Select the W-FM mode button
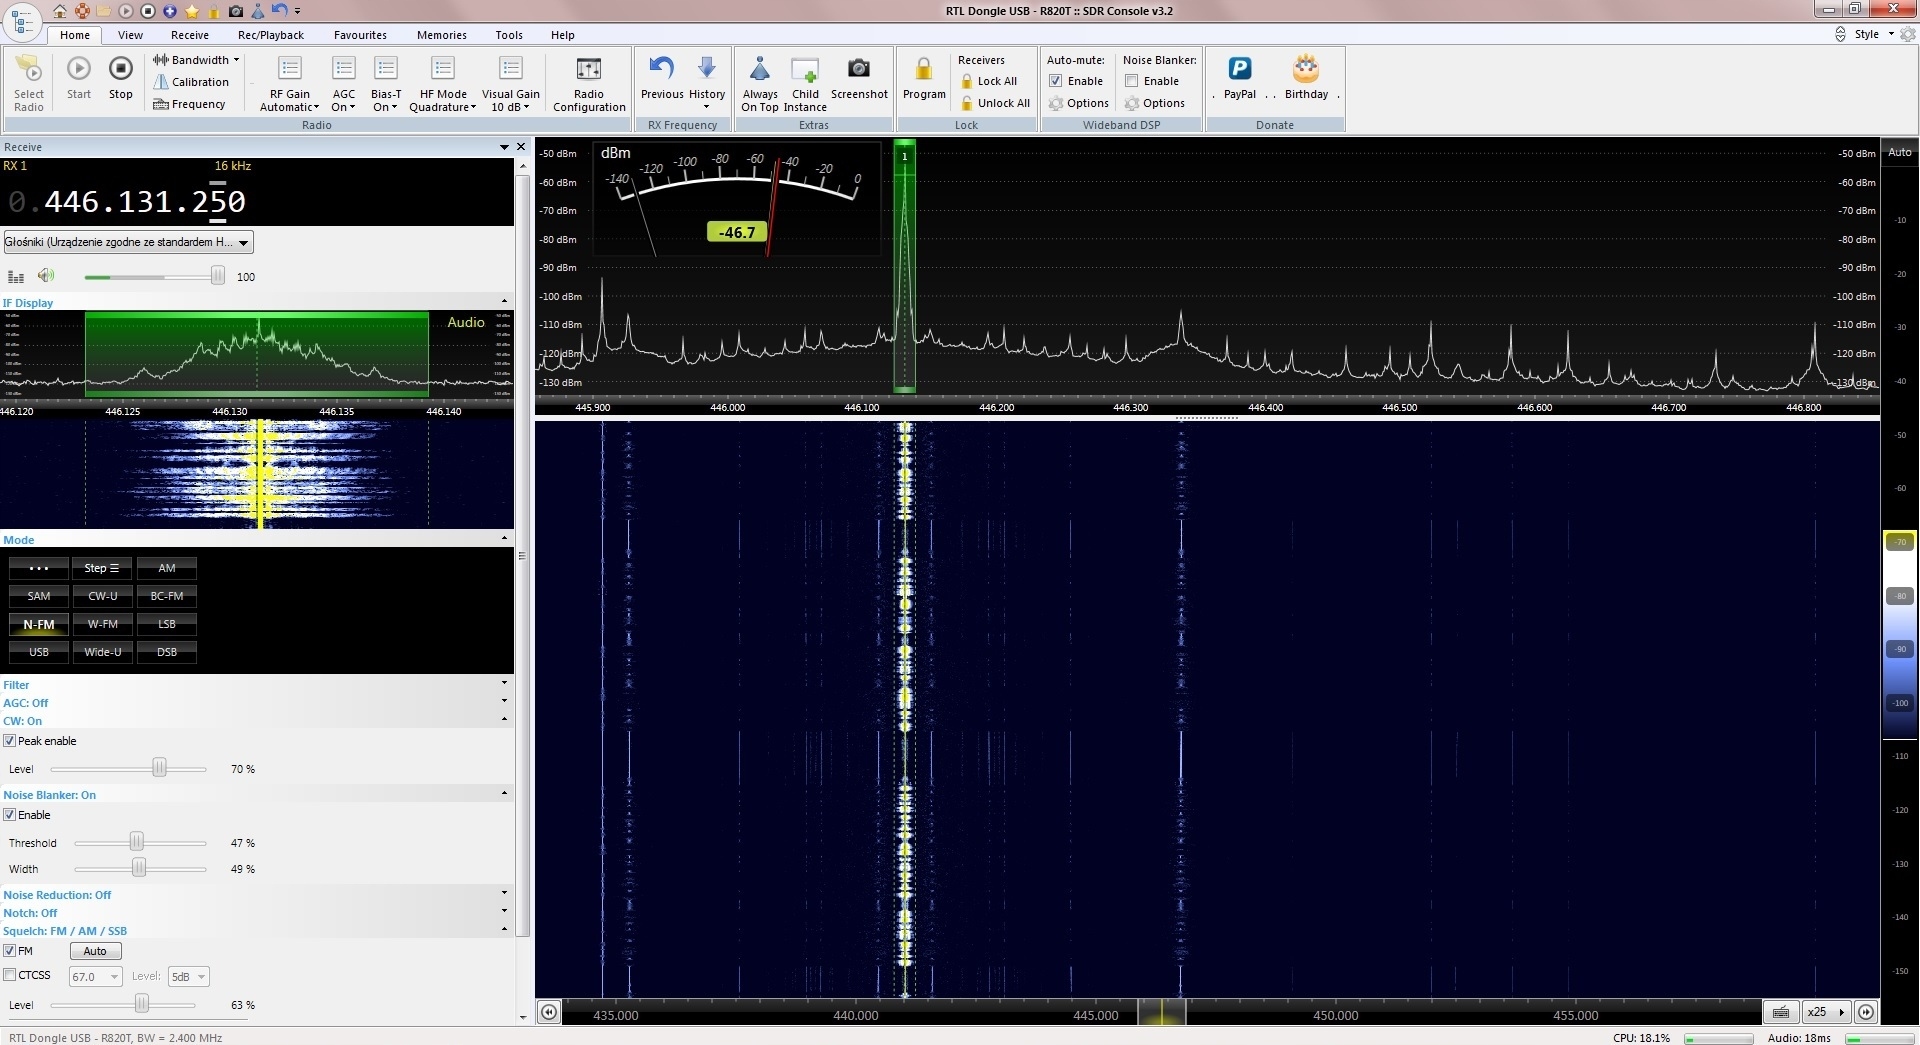Screen dimensions: 1920x1045 102,624
